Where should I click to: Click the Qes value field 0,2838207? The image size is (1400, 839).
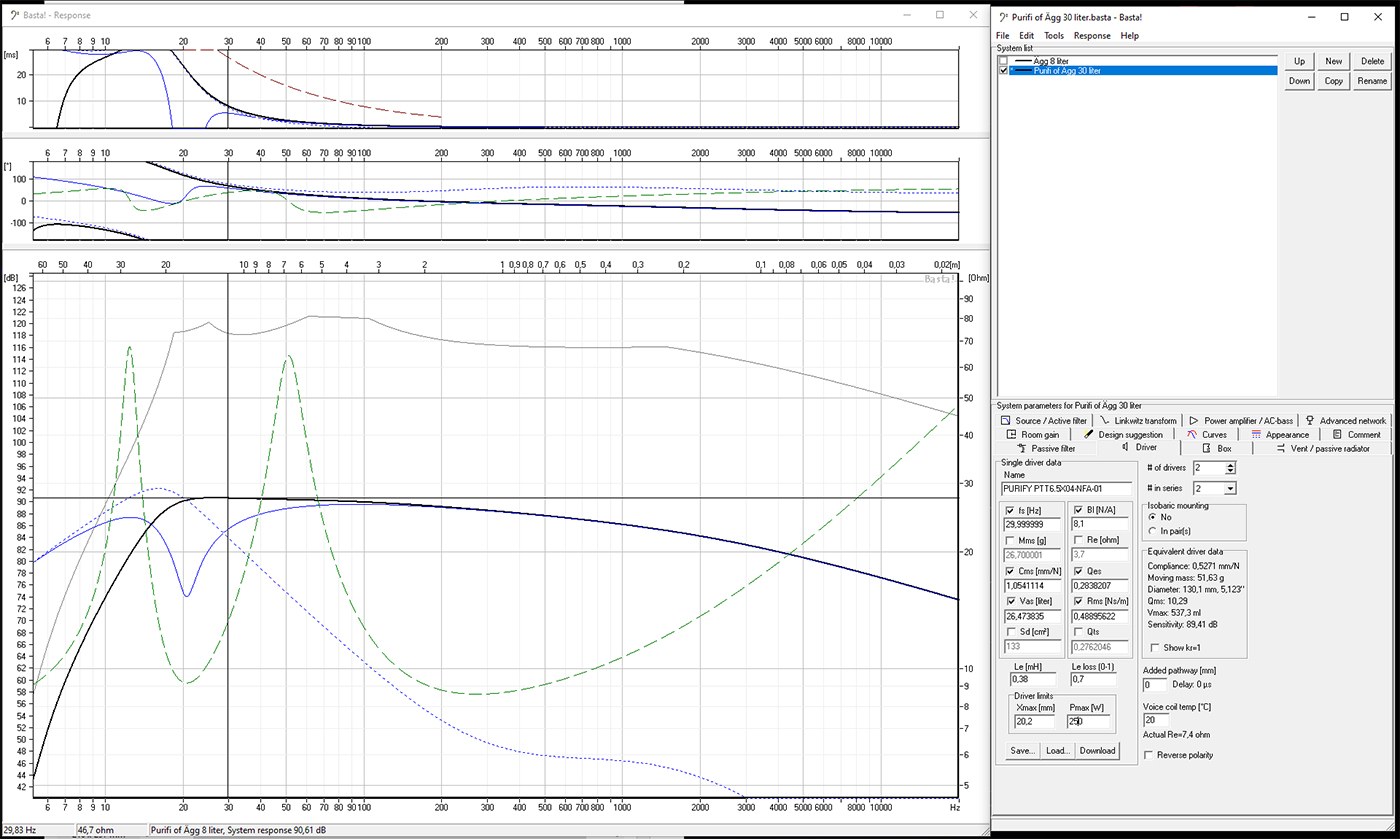1100,585
